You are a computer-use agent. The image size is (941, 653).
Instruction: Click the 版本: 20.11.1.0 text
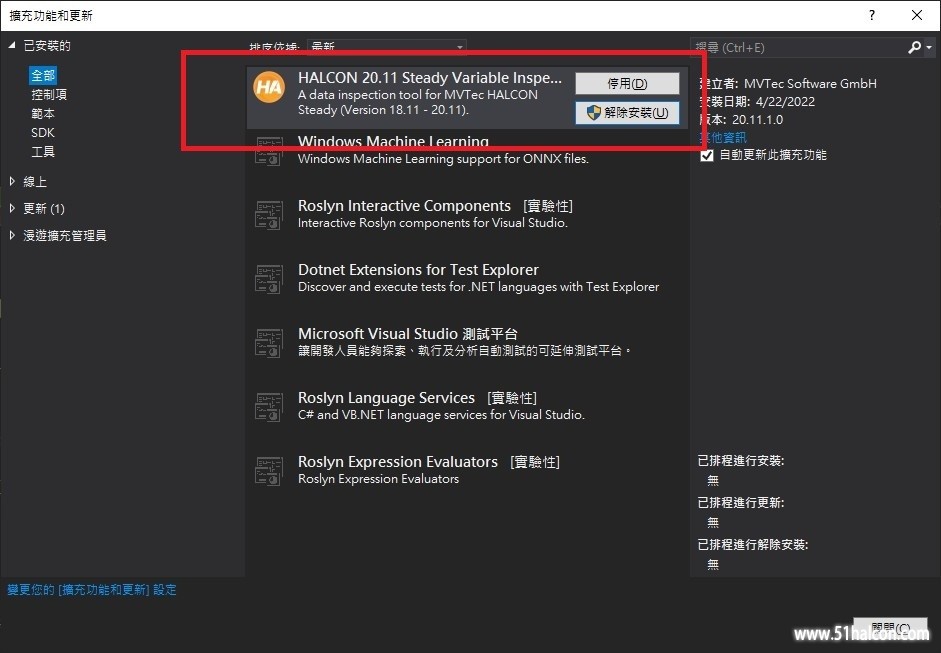[741, 119]
